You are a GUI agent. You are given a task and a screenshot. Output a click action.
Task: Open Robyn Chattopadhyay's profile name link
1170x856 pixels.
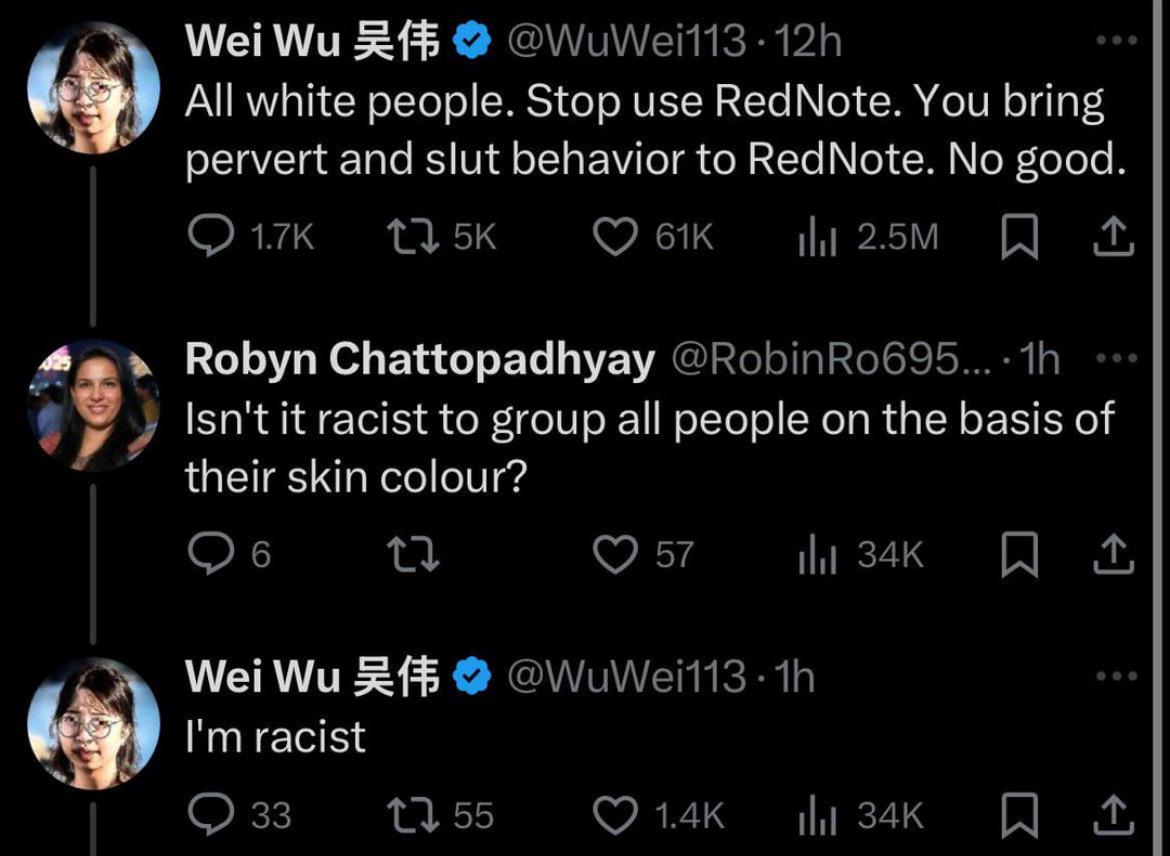pyautogui.click(x=419, y=360)
